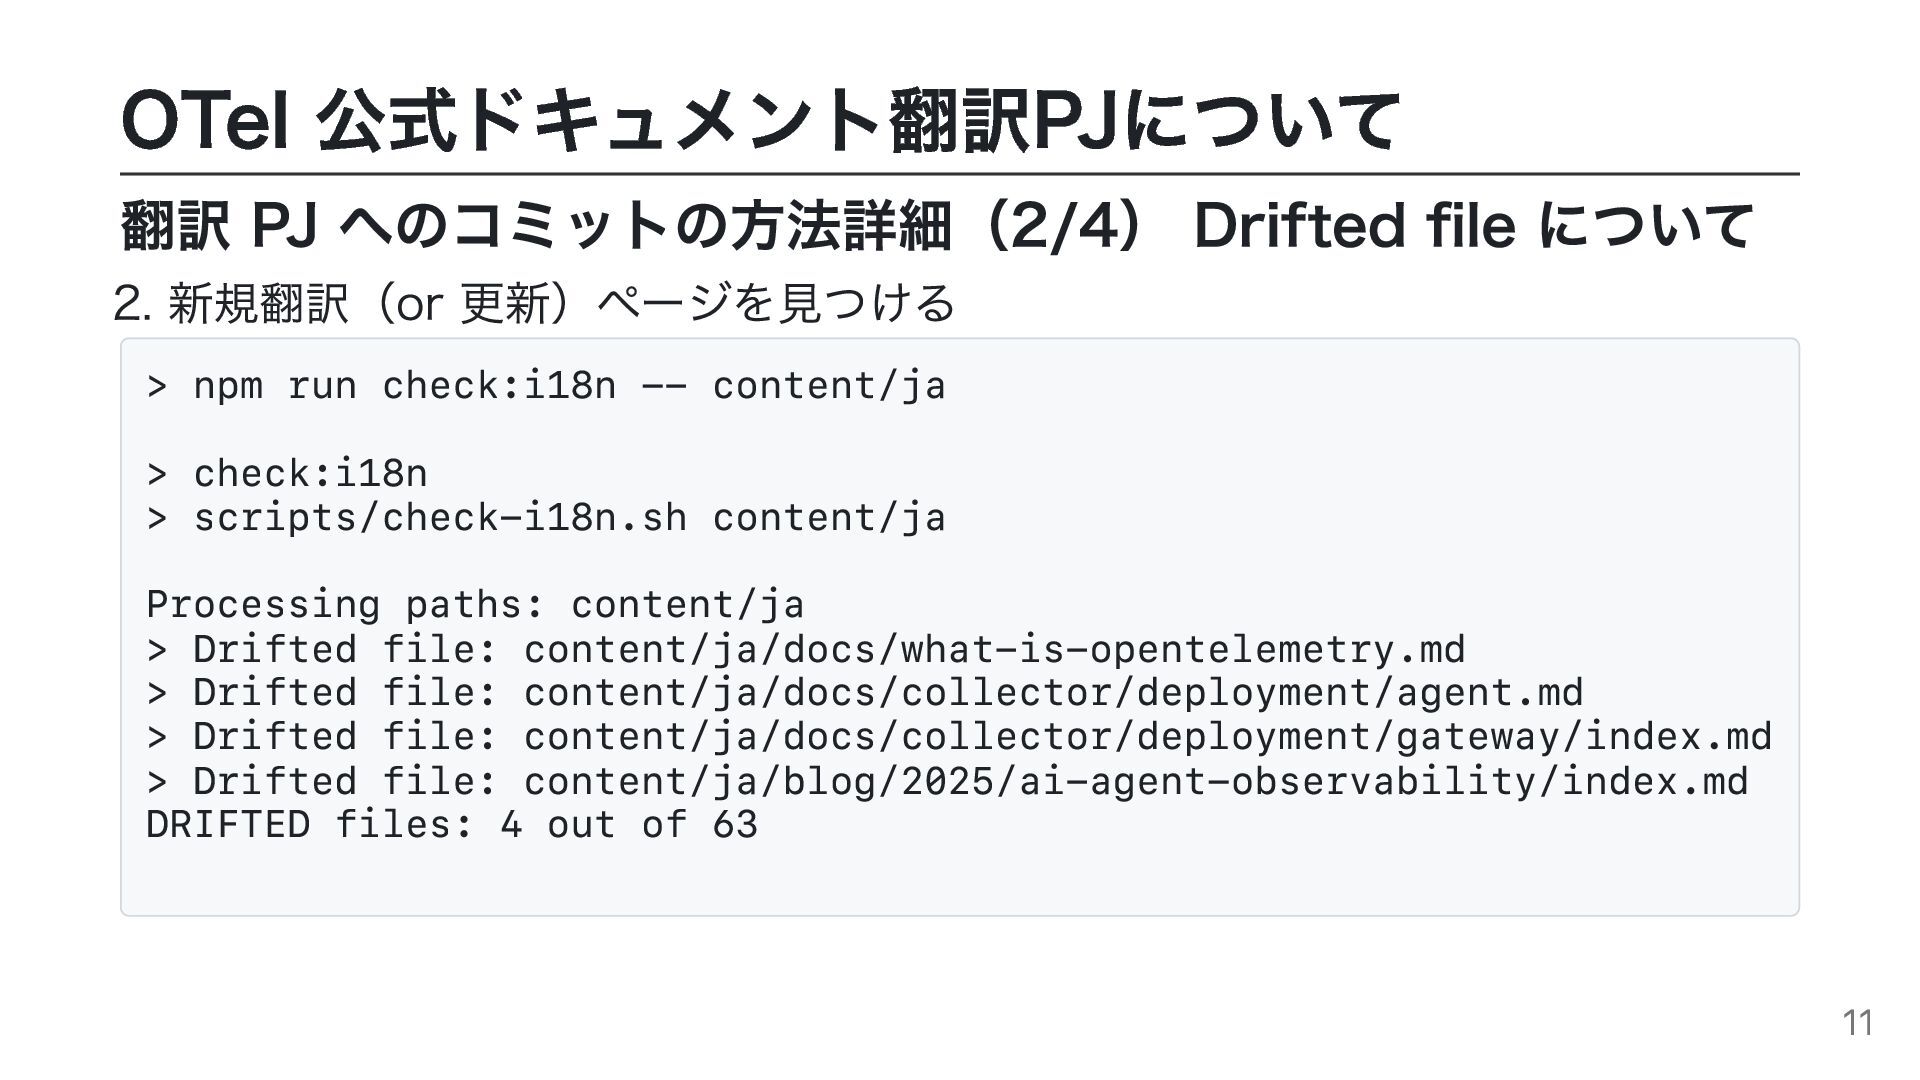Click the empty area at bottom of code block
The width and height of the screenshot is (1920, 1080).
click(960, 880)
